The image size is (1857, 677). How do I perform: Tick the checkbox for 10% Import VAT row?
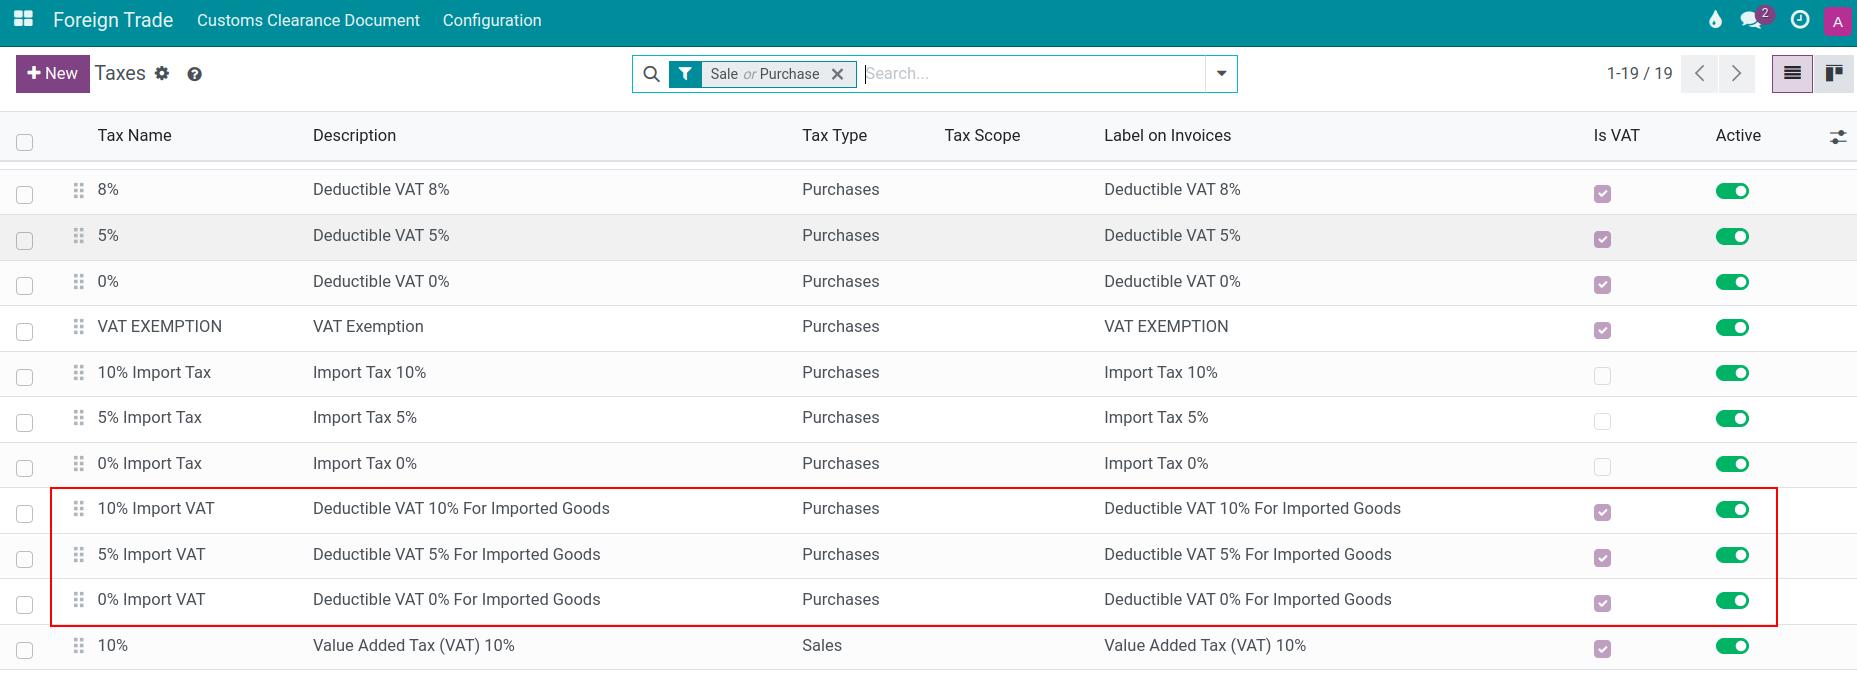(25, 514)
